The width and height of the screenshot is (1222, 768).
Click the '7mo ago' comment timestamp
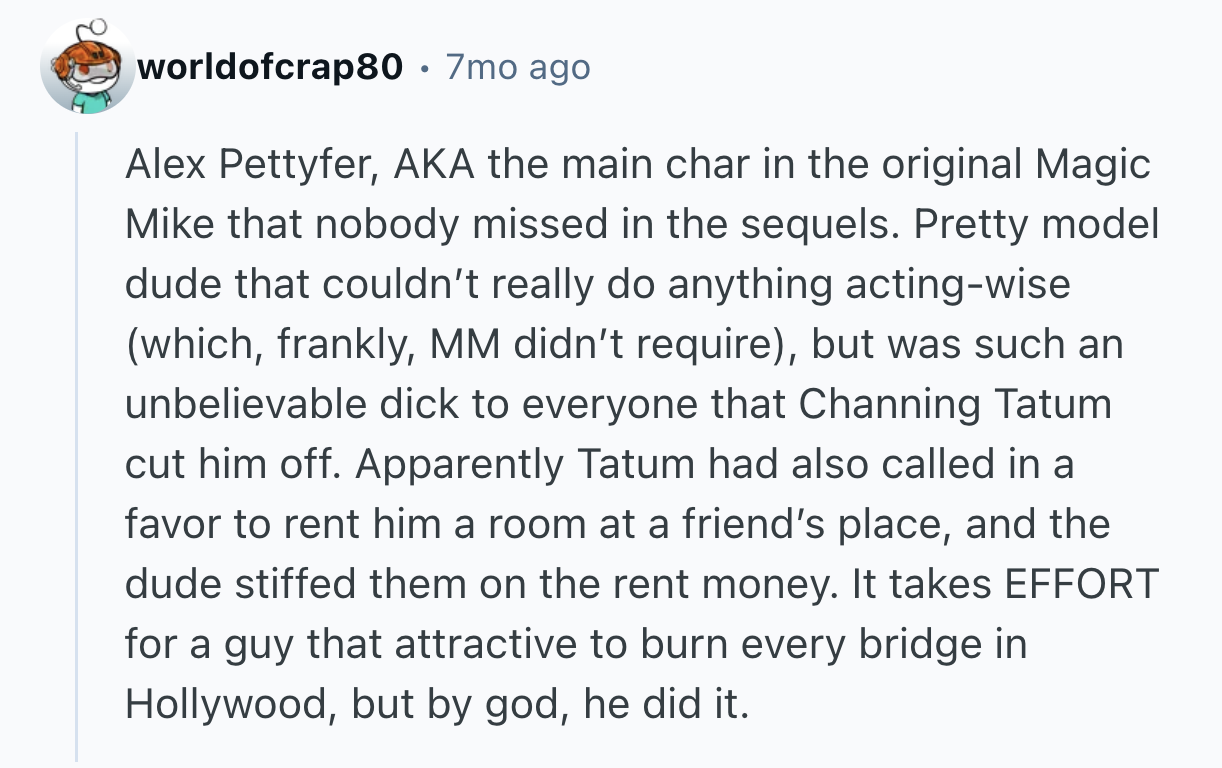tap(518, 67)
